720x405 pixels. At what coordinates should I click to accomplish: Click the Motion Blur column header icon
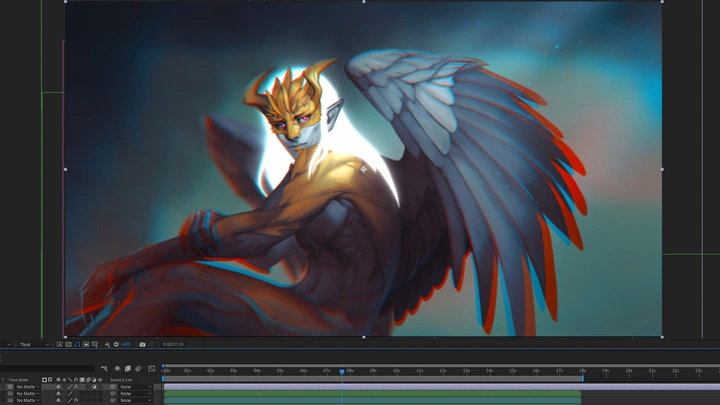pyautogui.click(x=88, y=380)
